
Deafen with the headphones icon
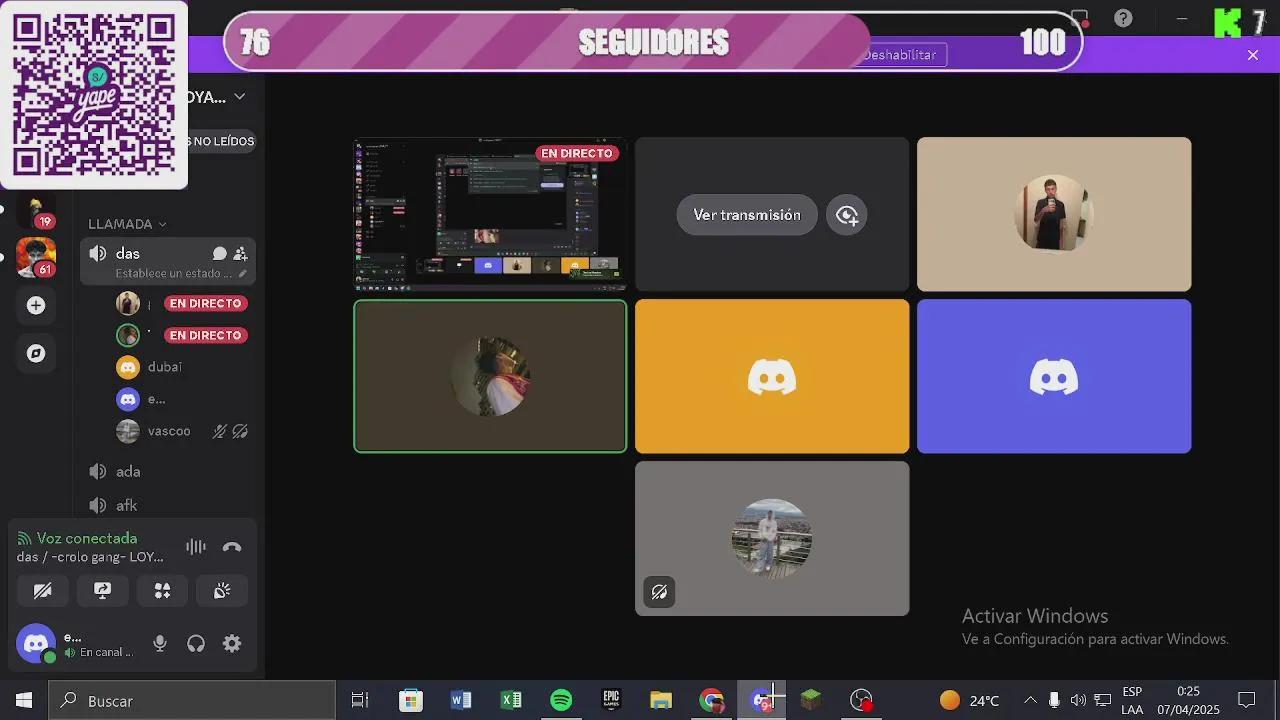click(196, 643)
